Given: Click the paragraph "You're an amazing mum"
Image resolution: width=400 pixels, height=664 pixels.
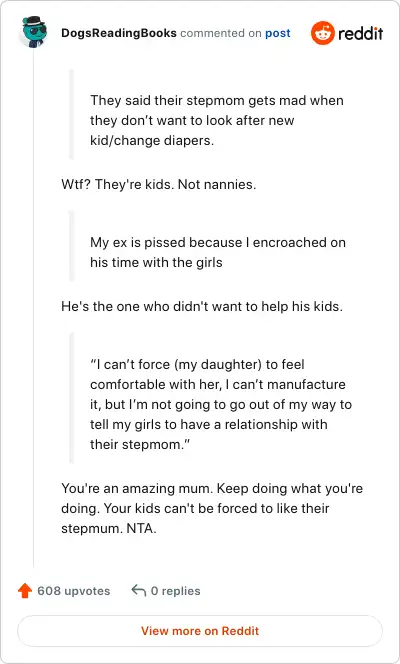Looking at the screenshot, I should point(212,508).
